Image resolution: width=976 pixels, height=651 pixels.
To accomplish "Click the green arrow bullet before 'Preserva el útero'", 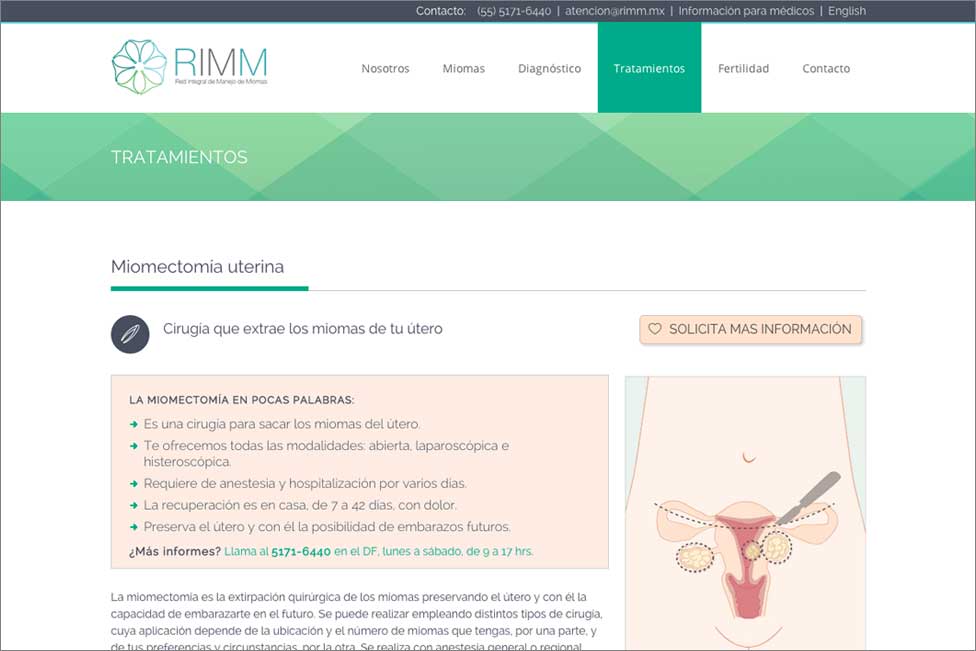I will 133,527.
